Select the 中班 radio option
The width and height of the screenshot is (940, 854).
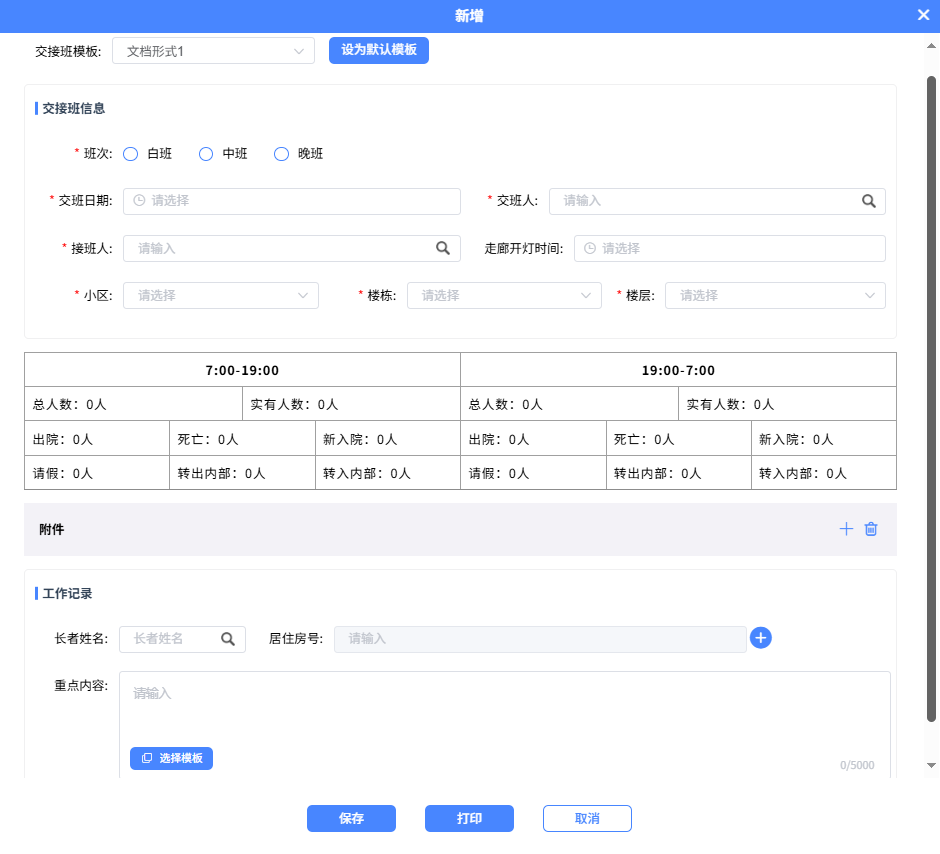(206, 154)
